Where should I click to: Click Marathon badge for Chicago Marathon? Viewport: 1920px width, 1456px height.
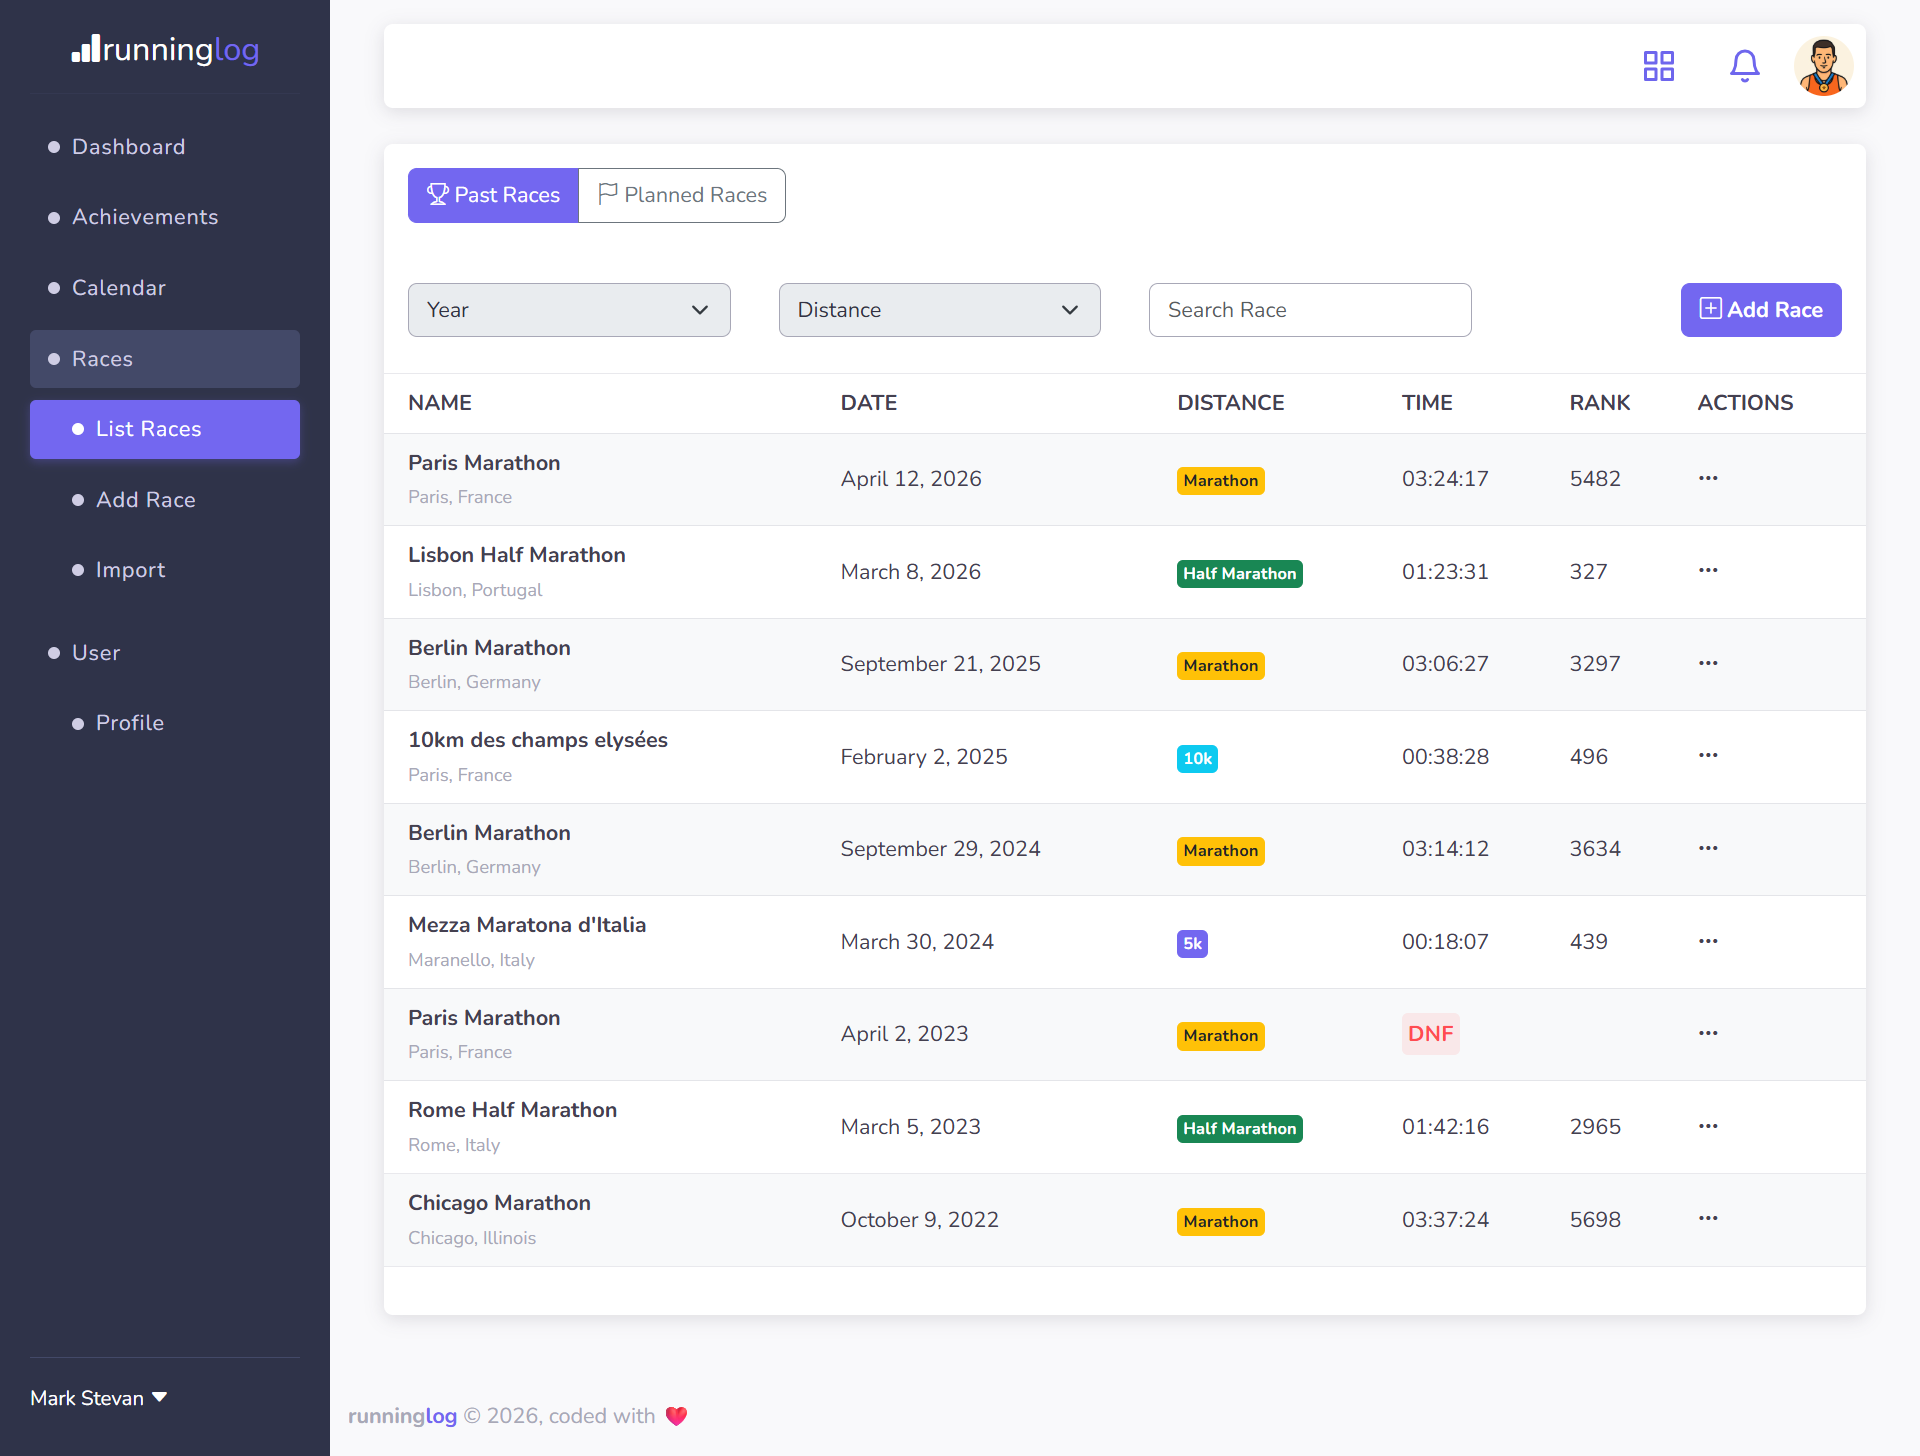(x=1220, y=1222)
